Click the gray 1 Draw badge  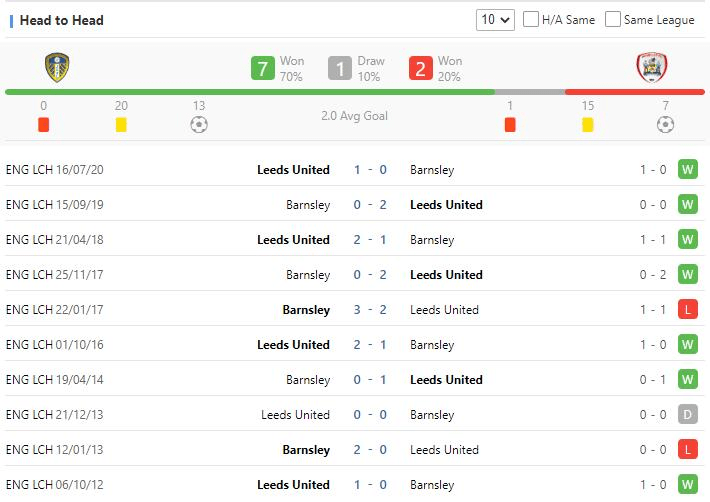pyautogui.click(x=340, y=68)
